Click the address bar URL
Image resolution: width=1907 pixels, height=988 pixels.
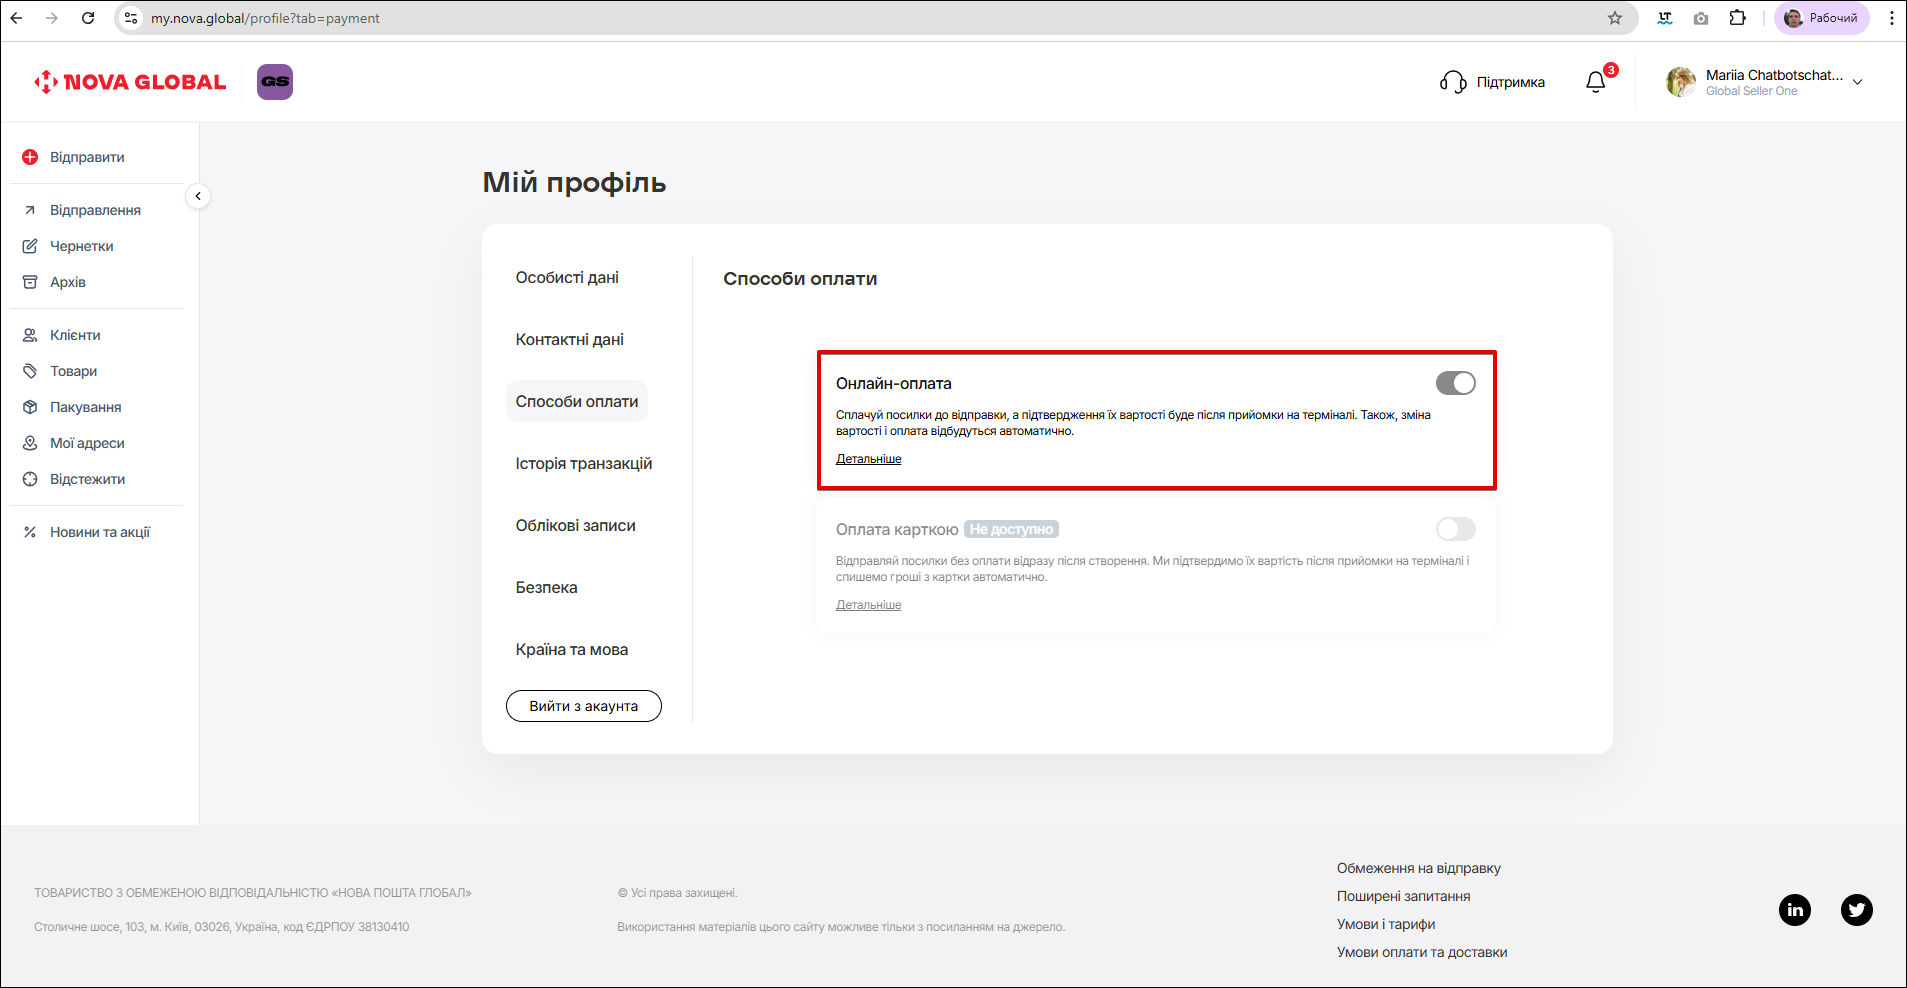(x=265, y=18)
